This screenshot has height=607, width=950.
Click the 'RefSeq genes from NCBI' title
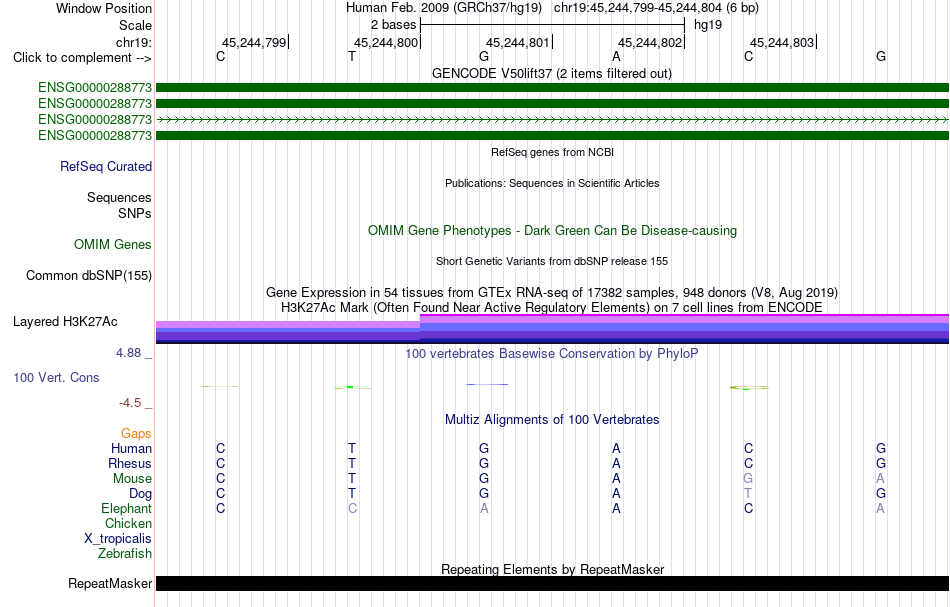tap(552, 152)
